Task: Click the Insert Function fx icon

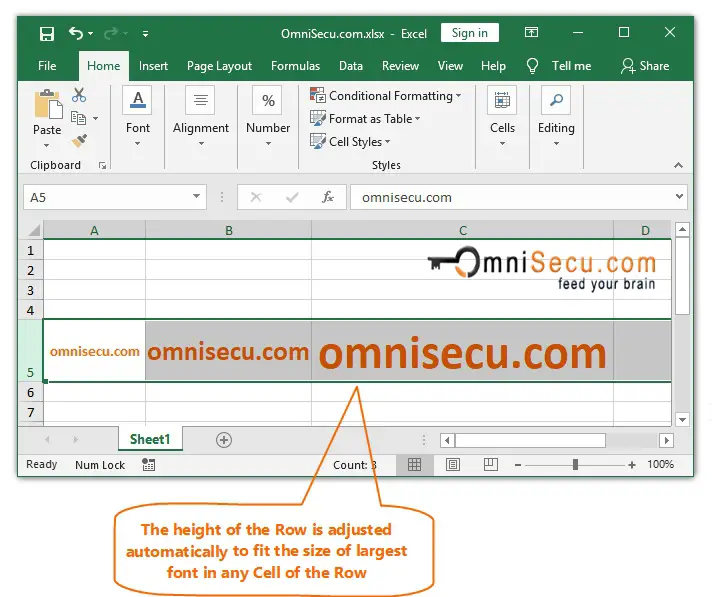Action: [328, 197]
